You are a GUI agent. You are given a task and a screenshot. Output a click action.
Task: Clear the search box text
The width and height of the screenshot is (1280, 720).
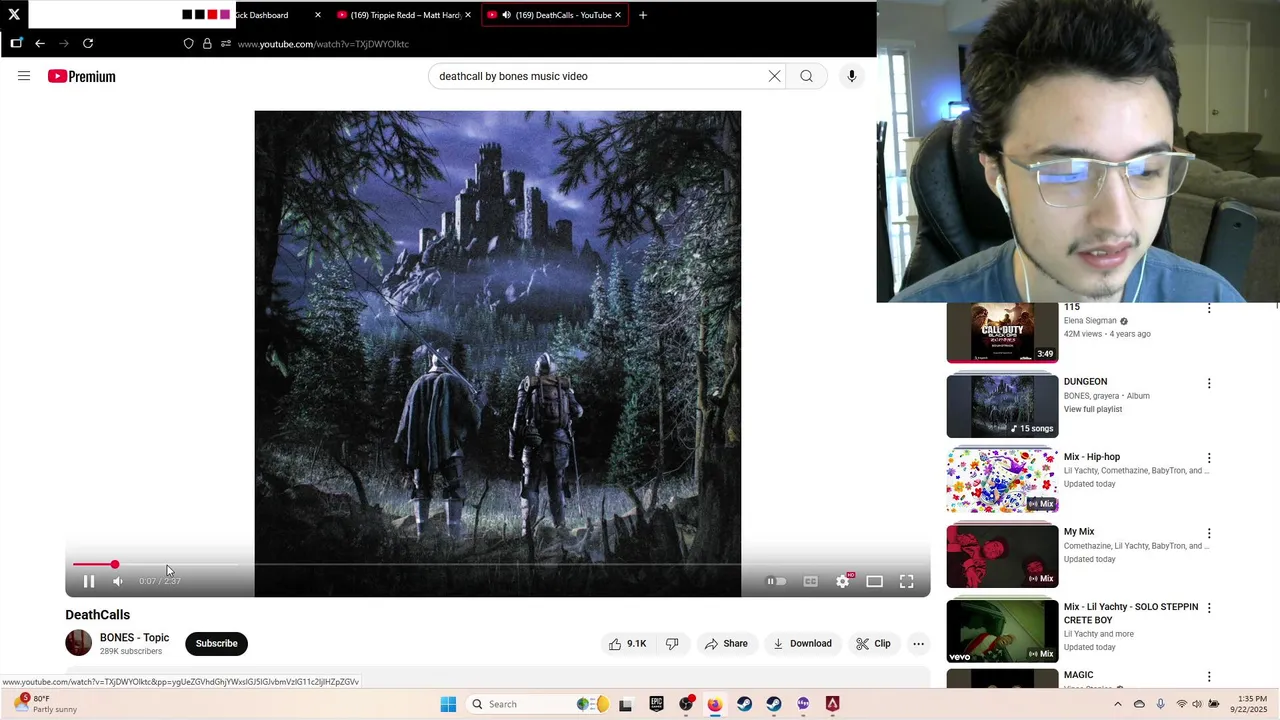coord(775,76)
